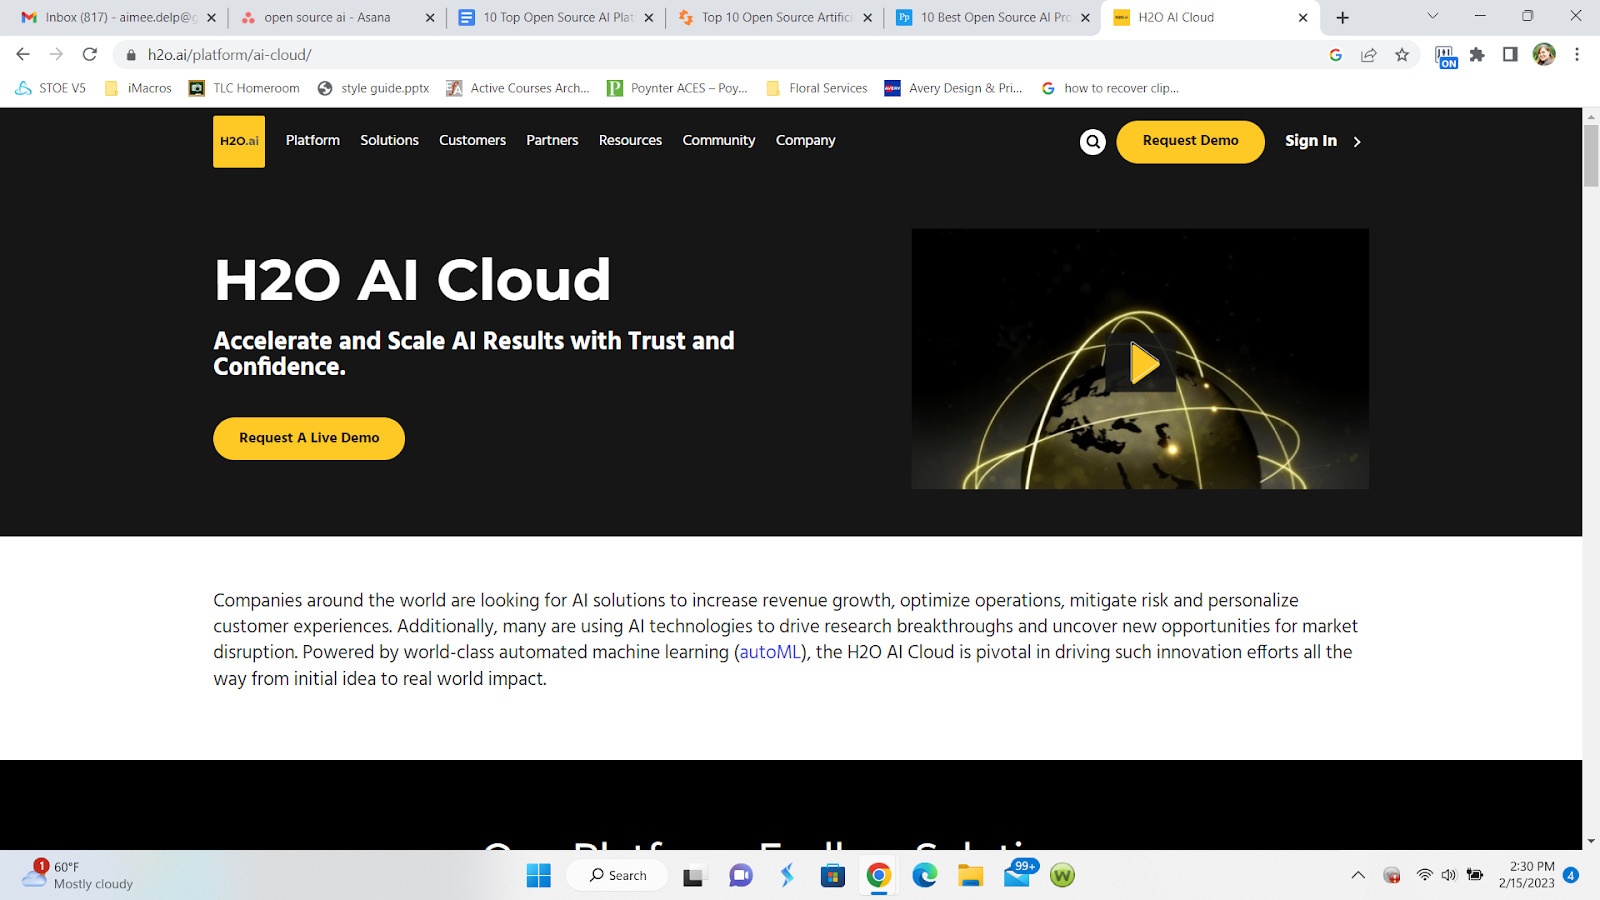This screenshot has height=900, width=1600.
Task: Open the browser sharing icon
Action: click(1368, 55)
